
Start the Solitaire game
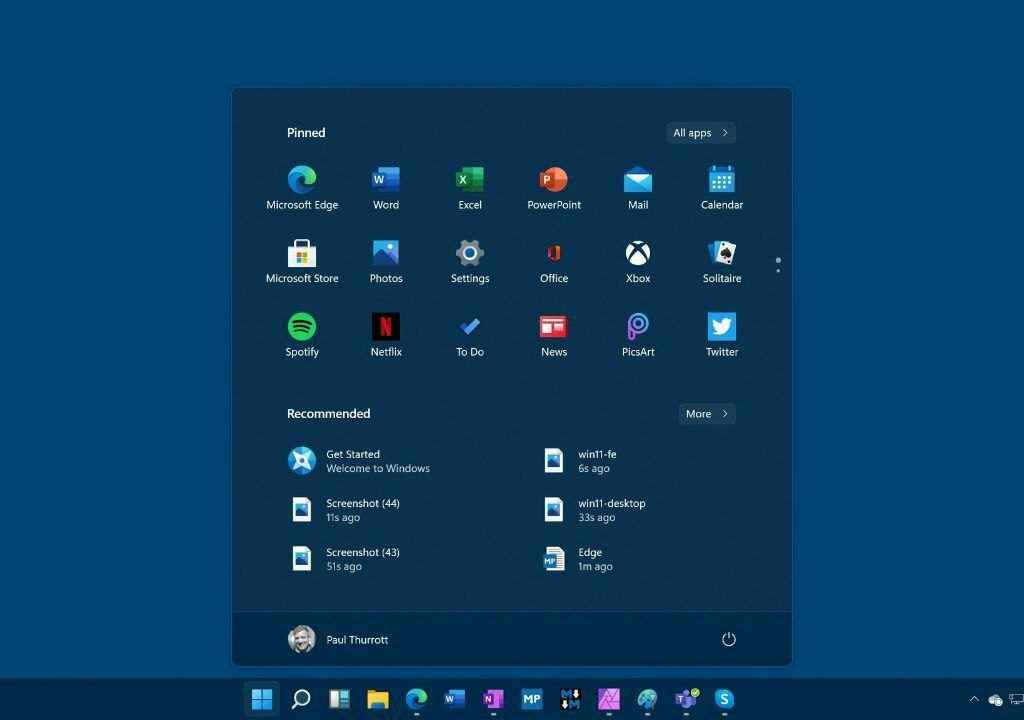pos(722,261)
